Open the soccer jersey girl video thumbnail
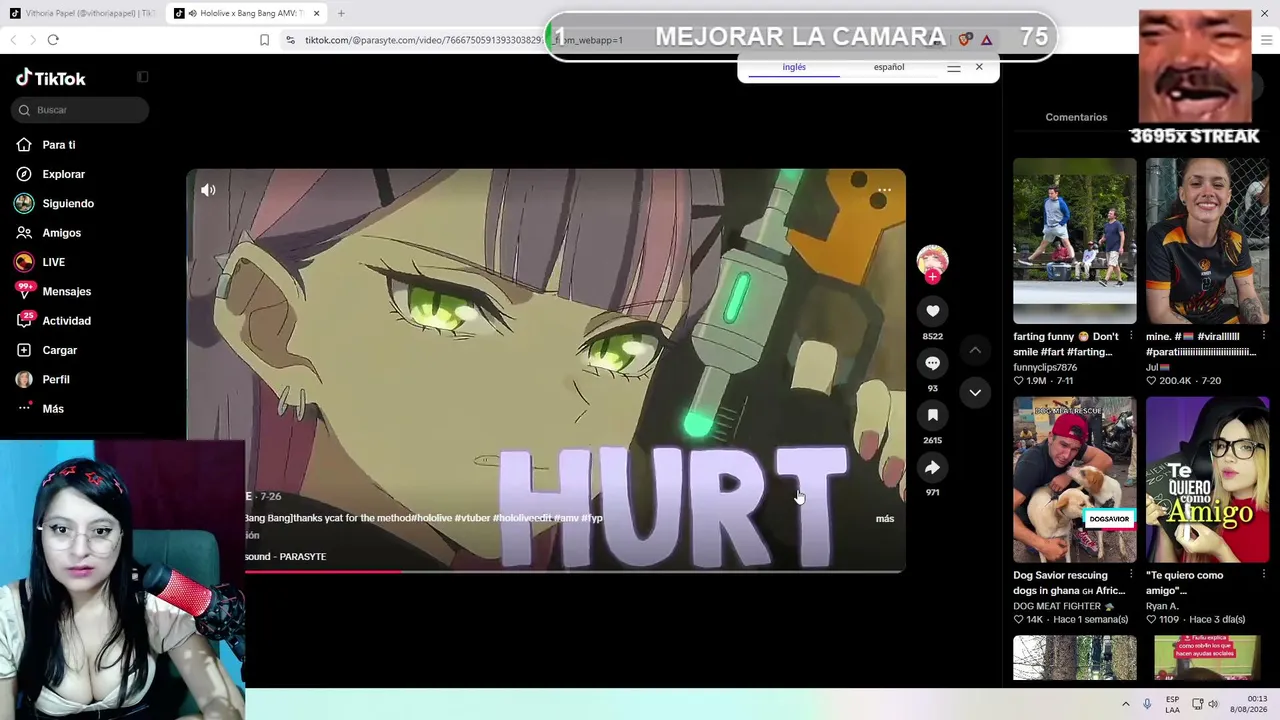 (1207, 241)
